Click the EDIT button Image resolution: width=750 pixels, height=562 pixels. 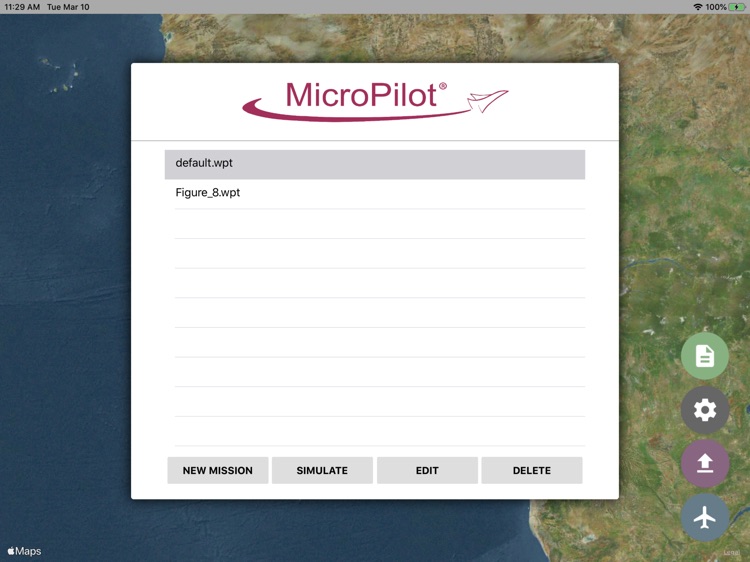click(x=427, y=470)
